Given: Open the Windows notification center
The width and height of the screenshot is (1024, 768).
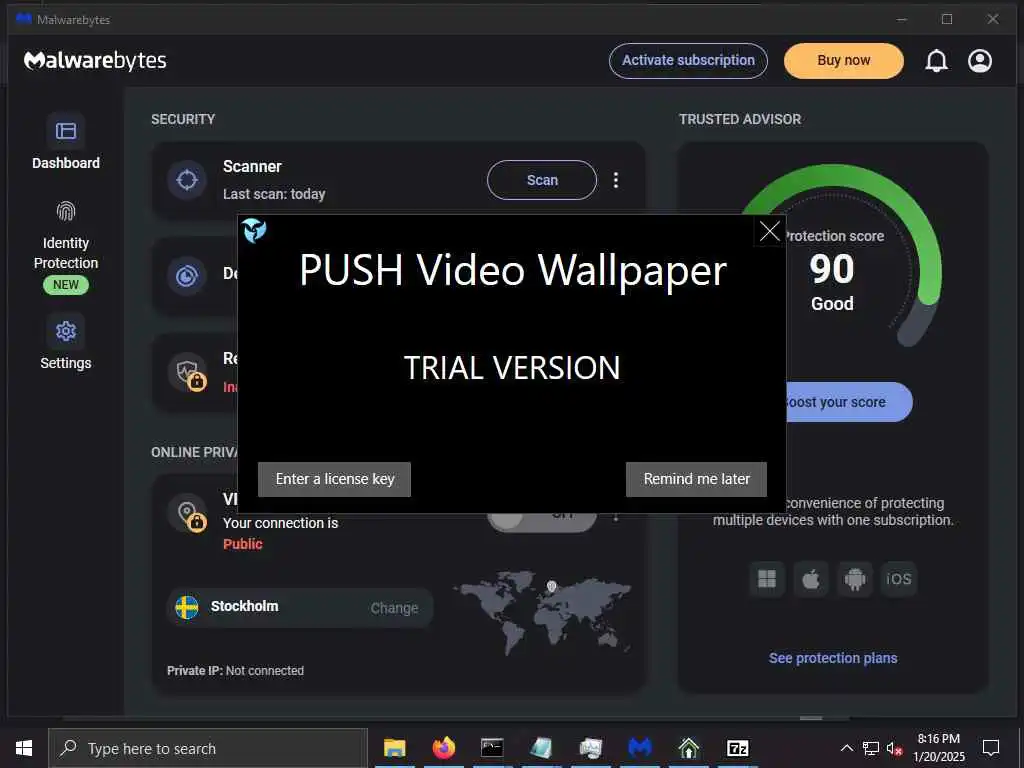Looking at the screenshot, I should coord(991,748).
